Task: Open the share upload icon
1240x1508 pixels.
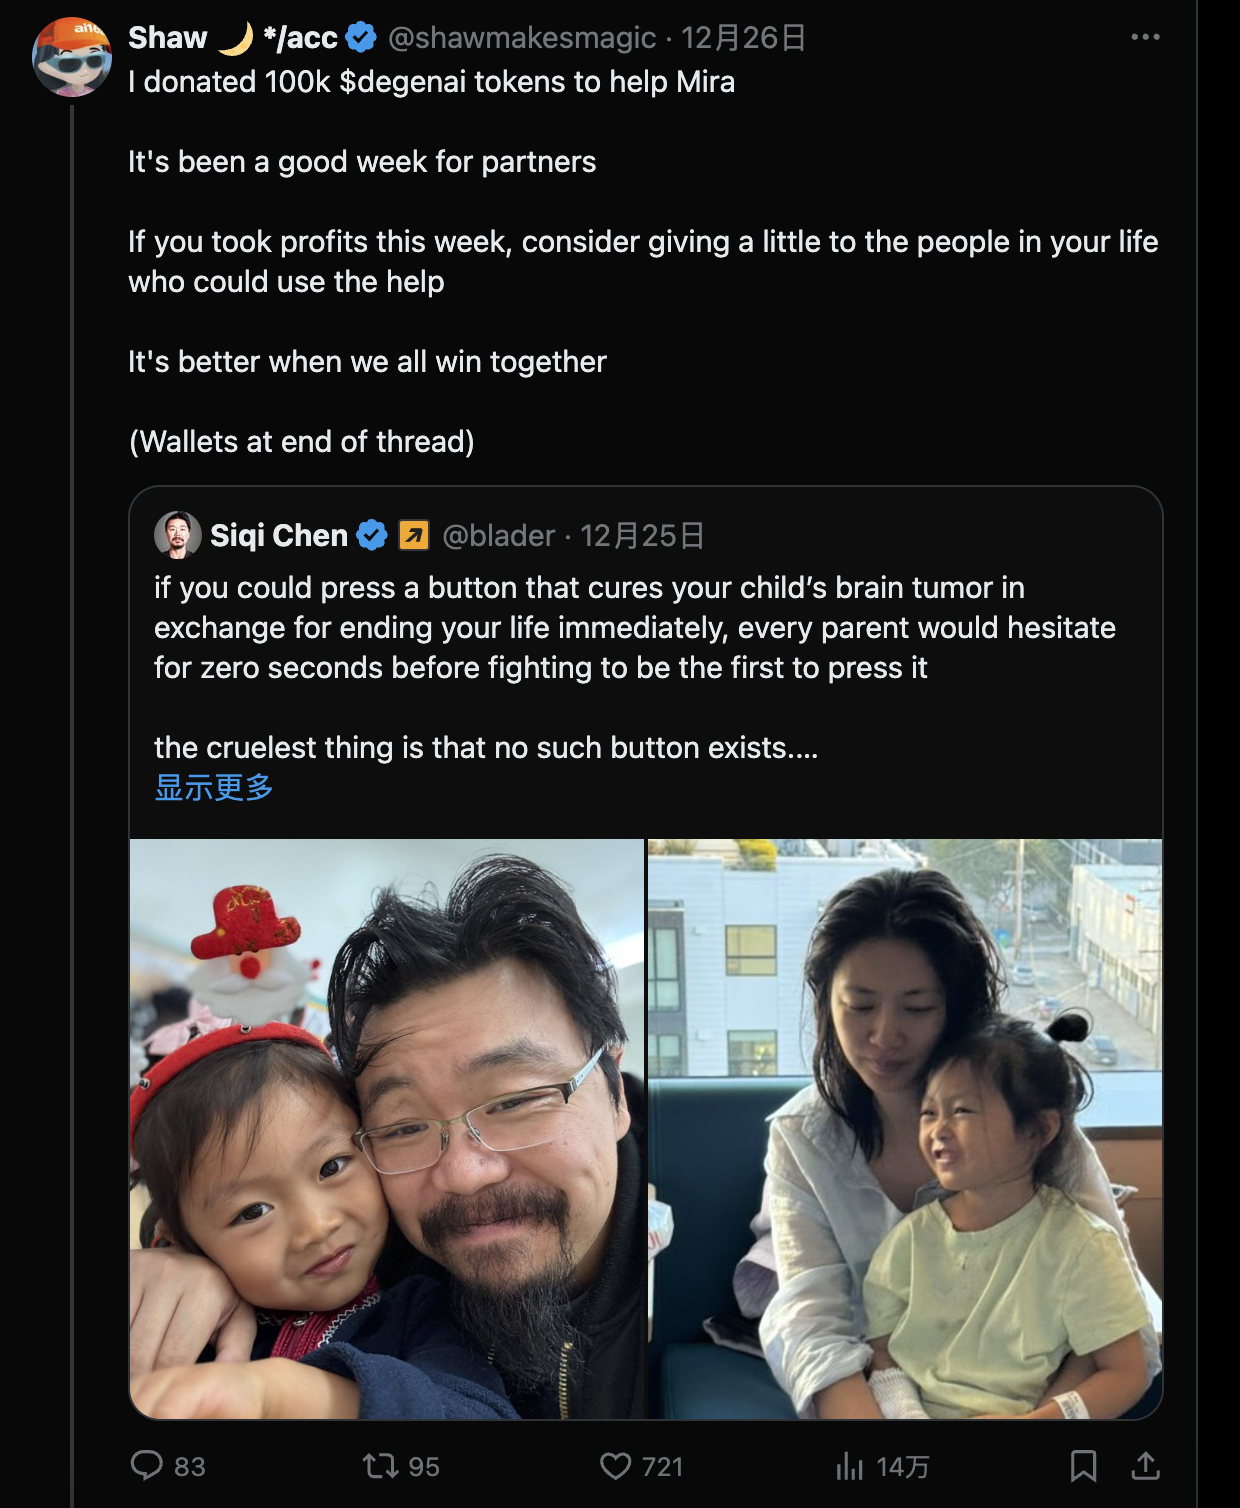Action: [x=1145, y=1466]
